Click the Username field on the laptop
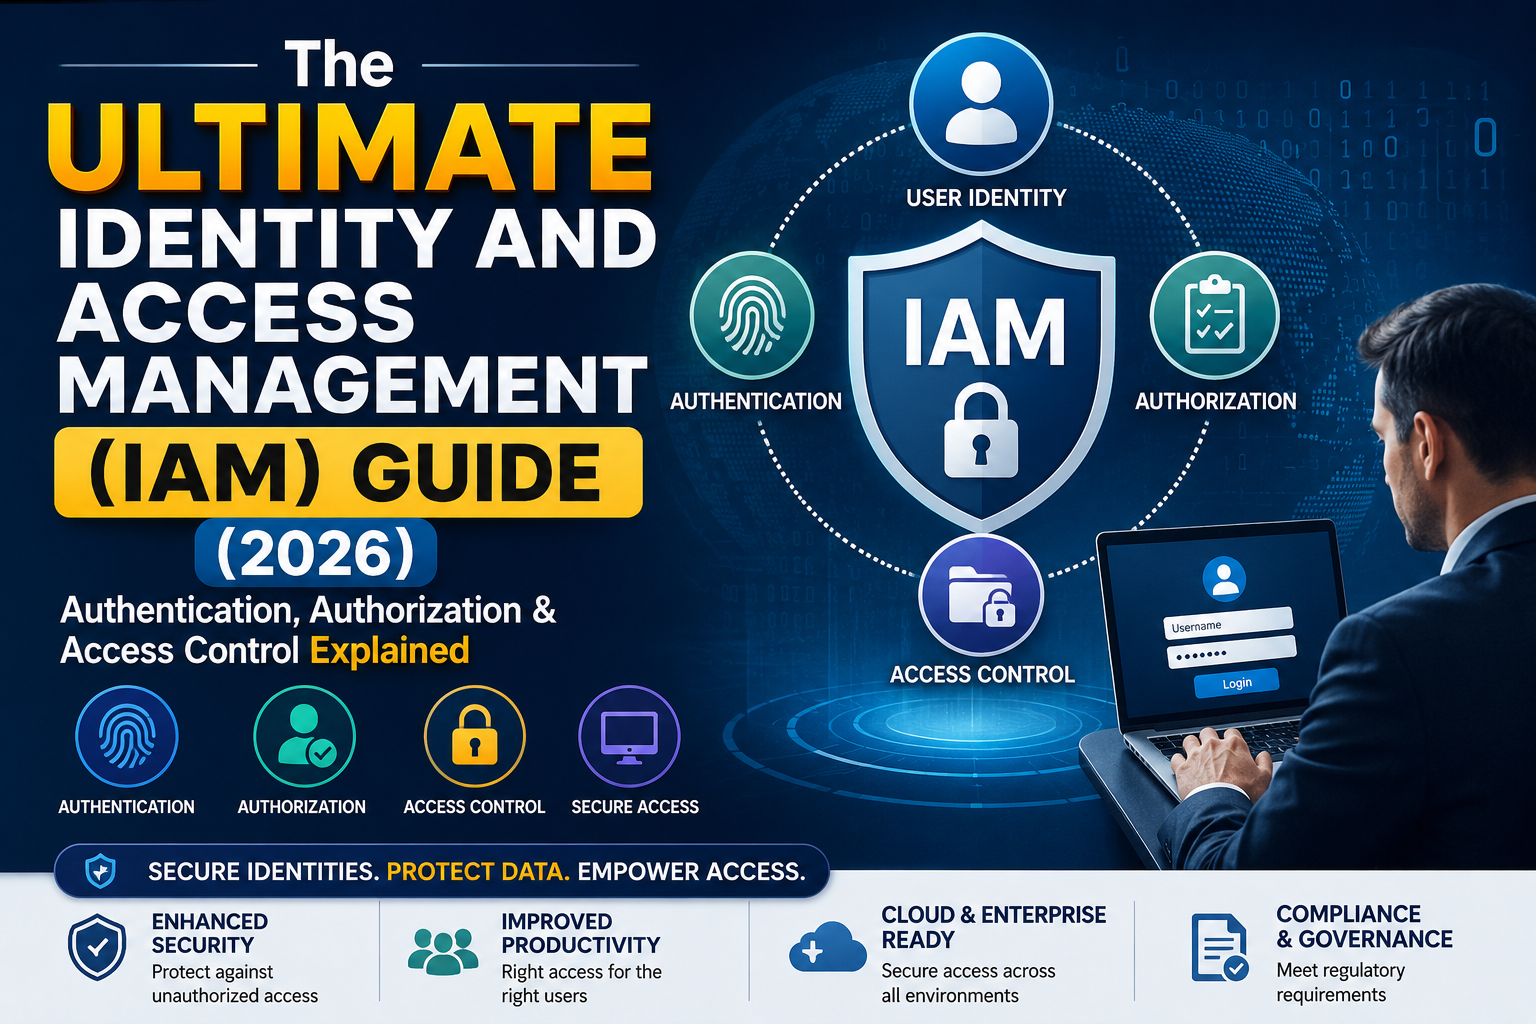Viewport: 1536px width, 1024px height. pos(1229,622)
